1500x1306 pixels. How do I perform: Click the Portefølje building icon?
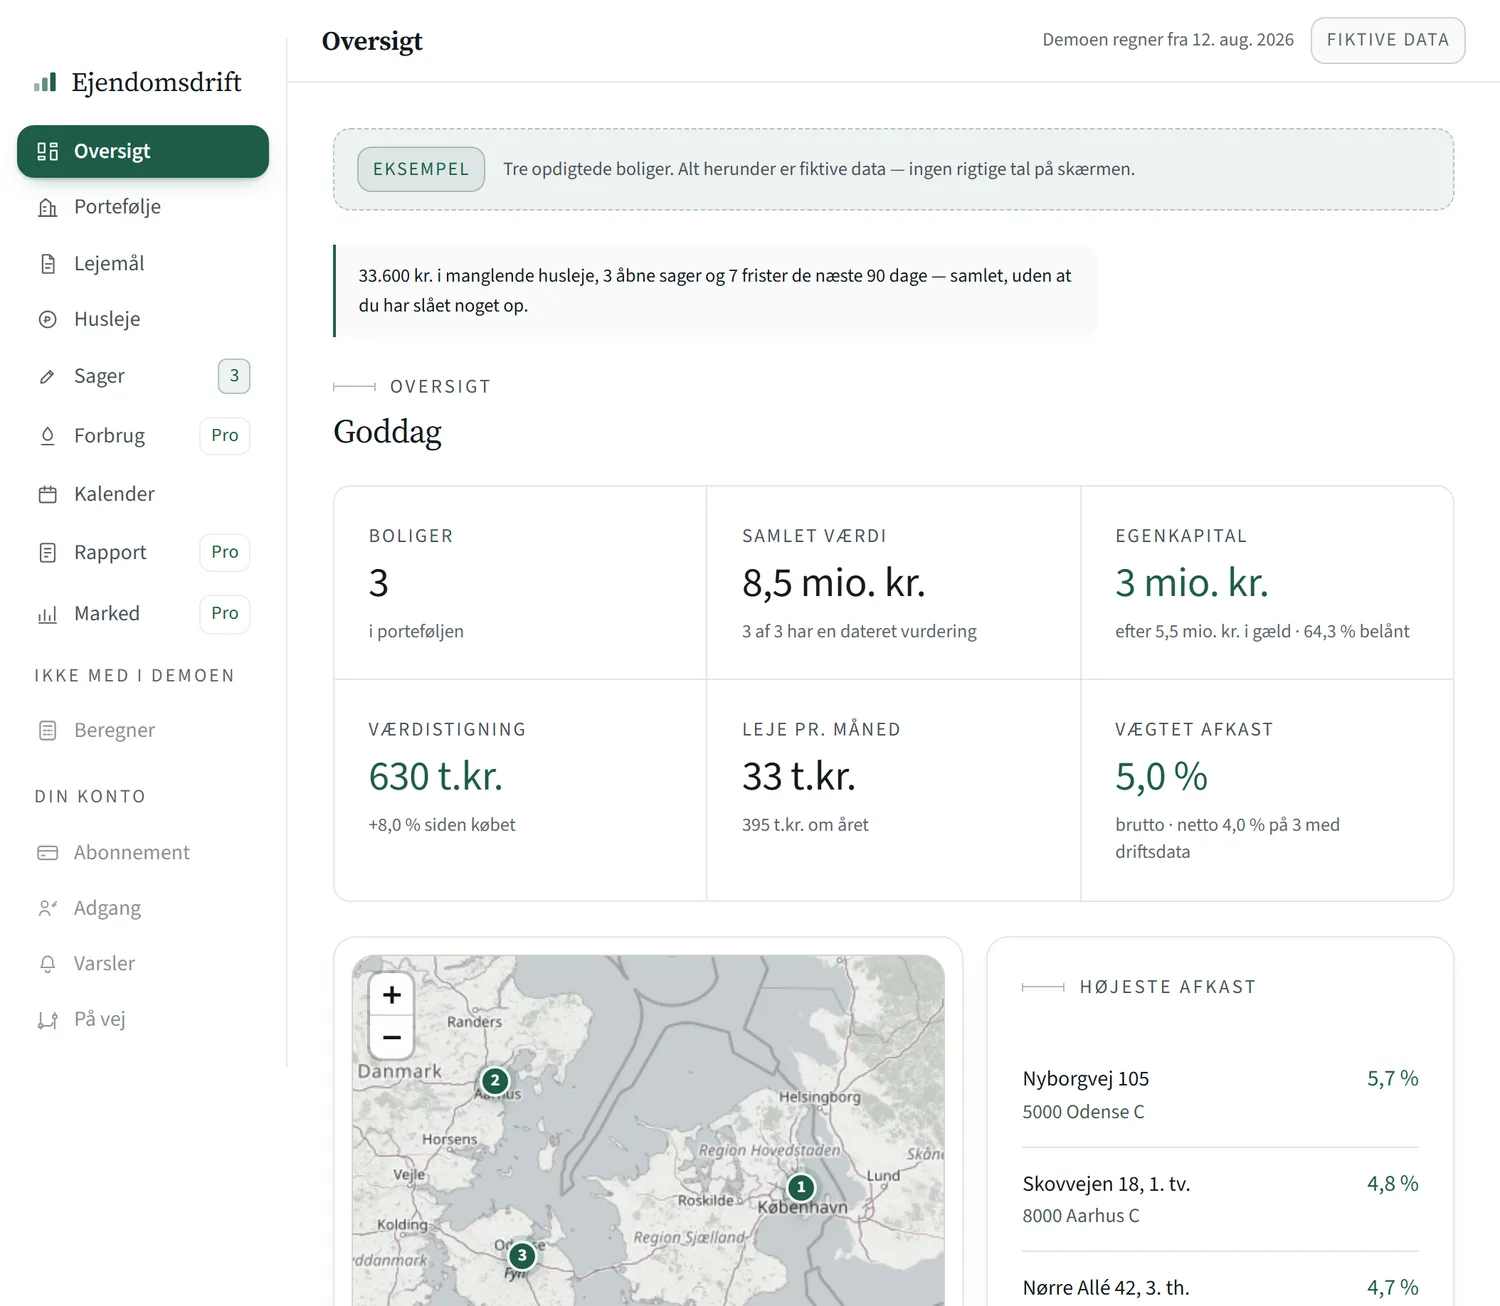pyautogui.click(x=47, y=207)
